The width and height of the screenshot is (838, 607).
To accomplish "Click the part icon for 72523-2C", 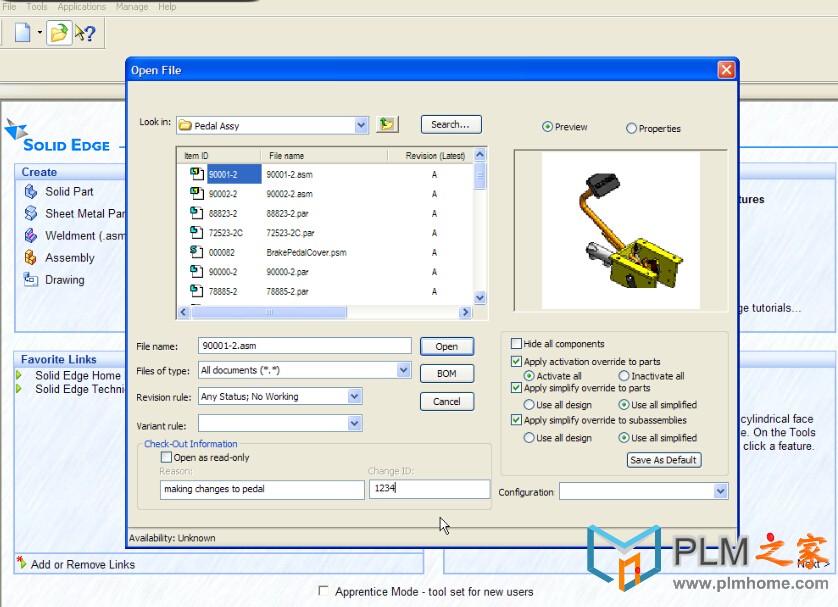I will click(x=197, y=232).
